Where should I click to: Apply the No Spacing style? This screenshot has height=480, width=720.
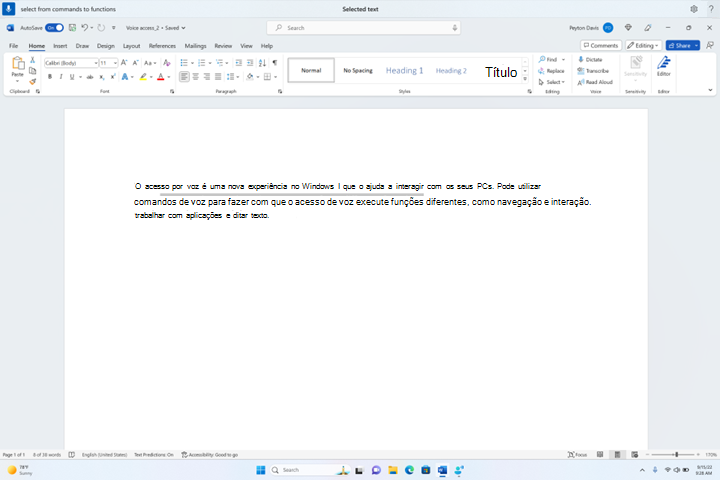pos(358,70)
